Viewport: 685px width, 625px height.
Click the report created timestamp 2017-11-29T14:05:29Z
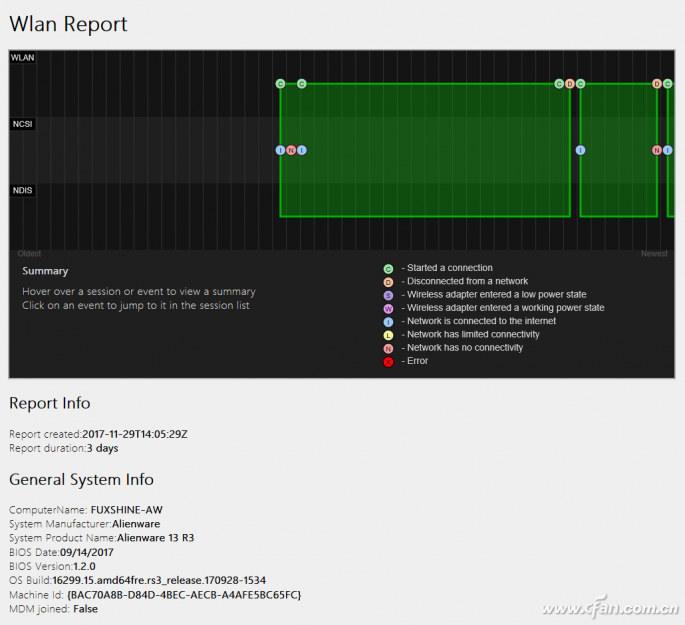(x=135, y=434)
